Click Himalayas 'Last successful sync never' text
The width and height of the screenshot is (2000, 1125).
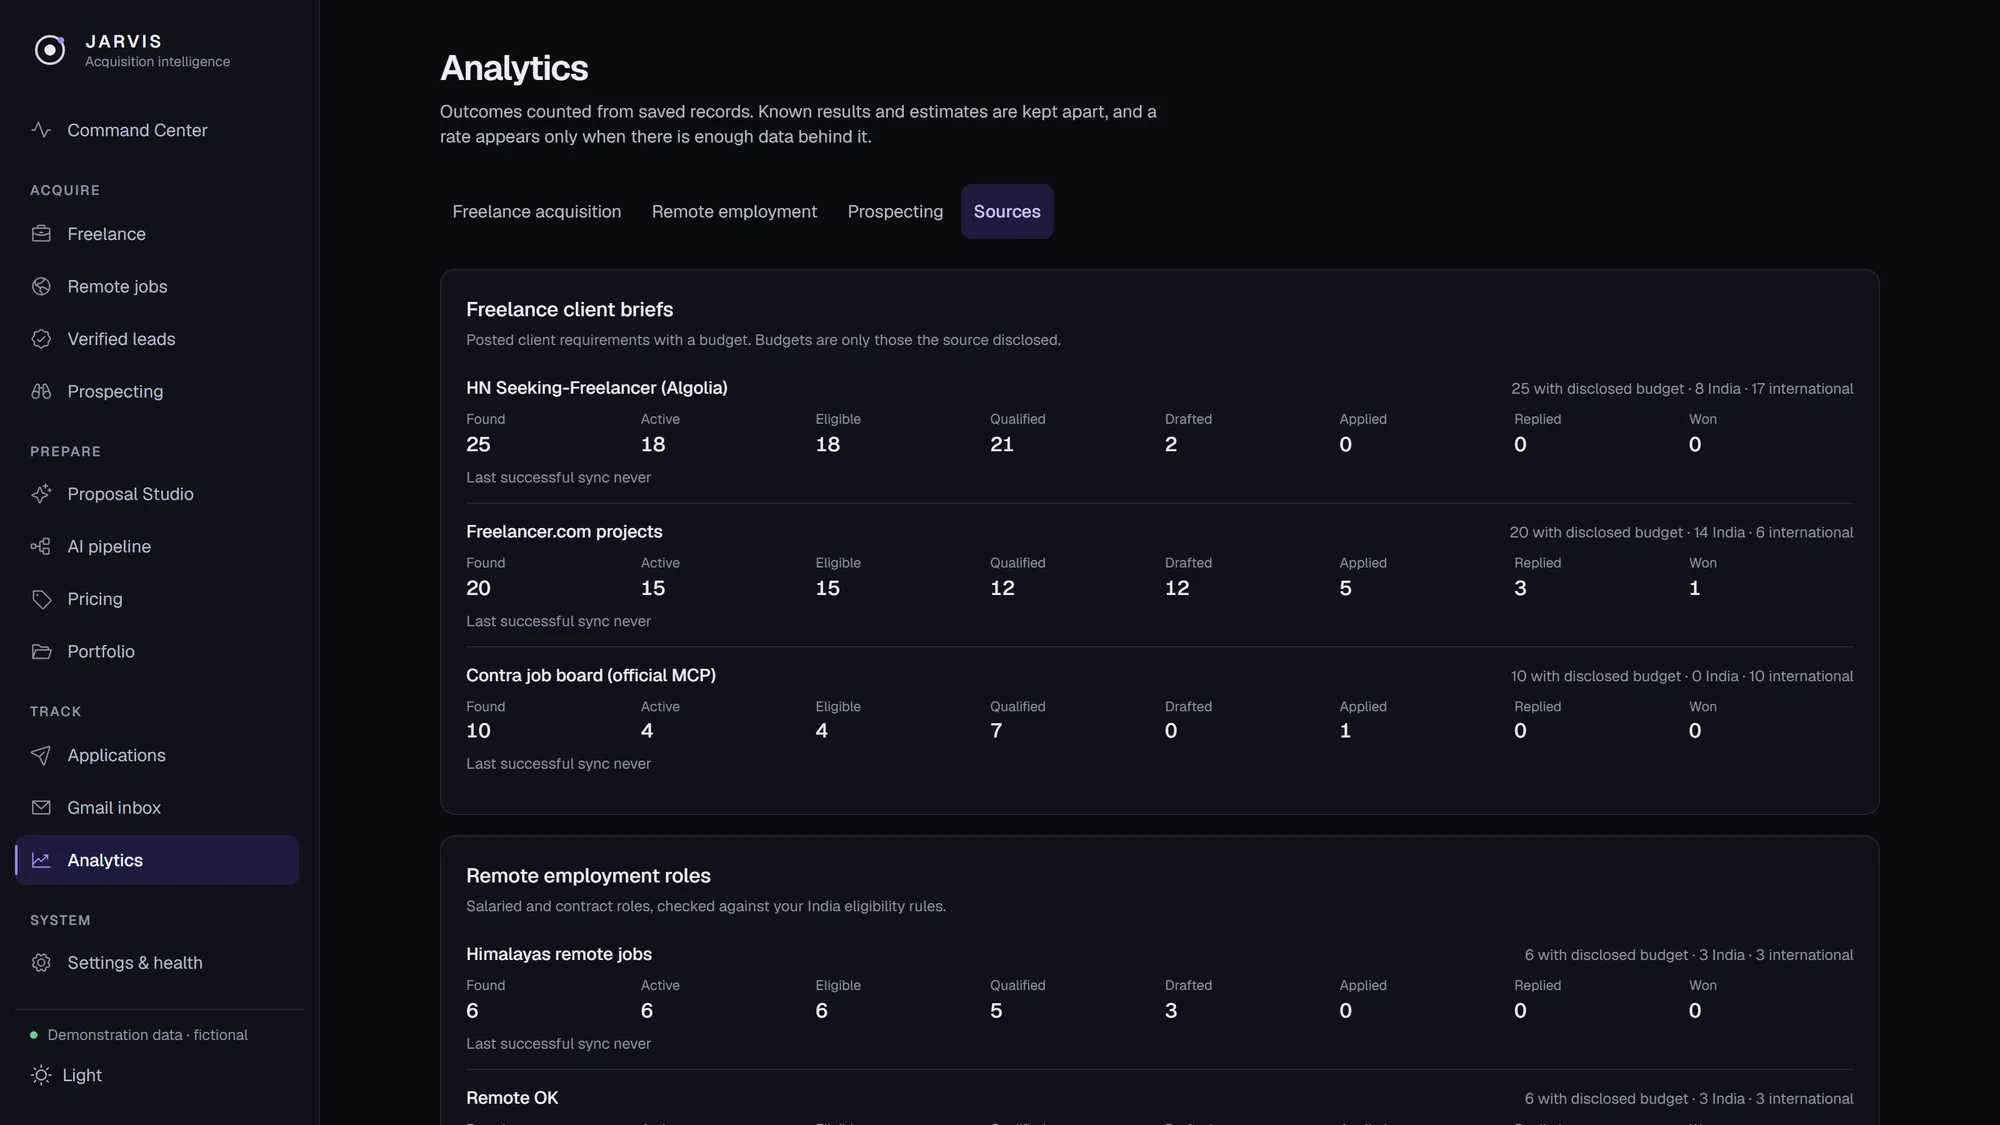[x=558, y=1043]
